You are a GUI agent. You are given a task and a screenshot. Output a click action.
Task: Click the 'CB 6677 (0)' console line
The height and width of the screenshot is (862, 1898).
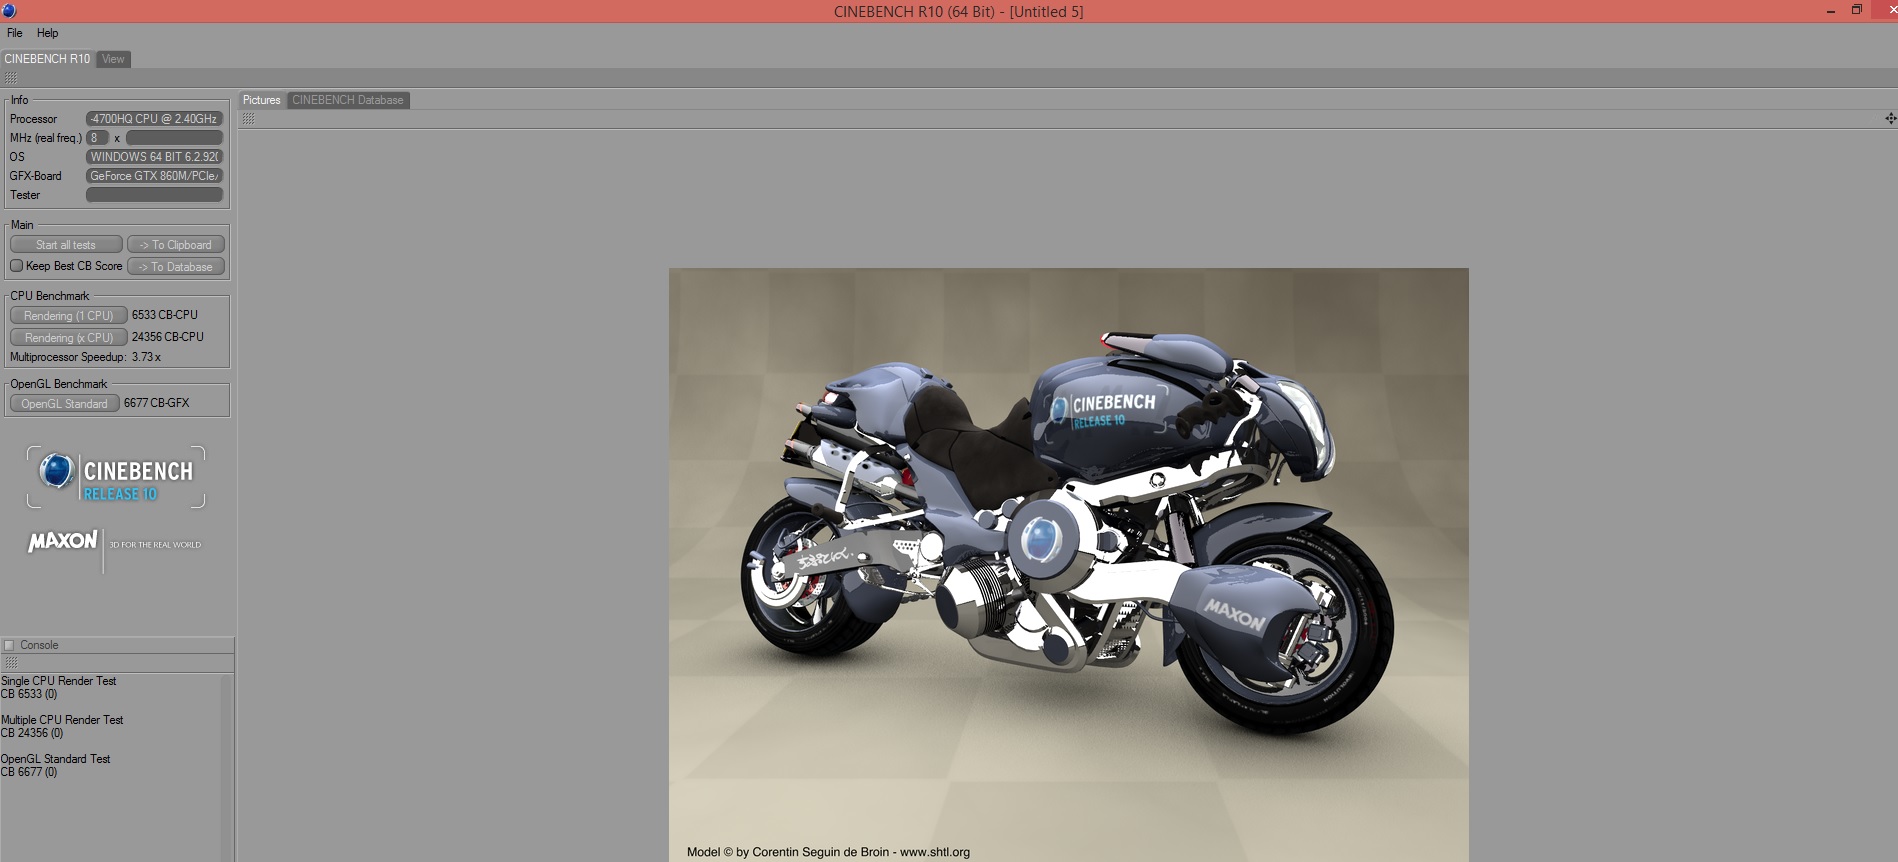click(29, 772)
